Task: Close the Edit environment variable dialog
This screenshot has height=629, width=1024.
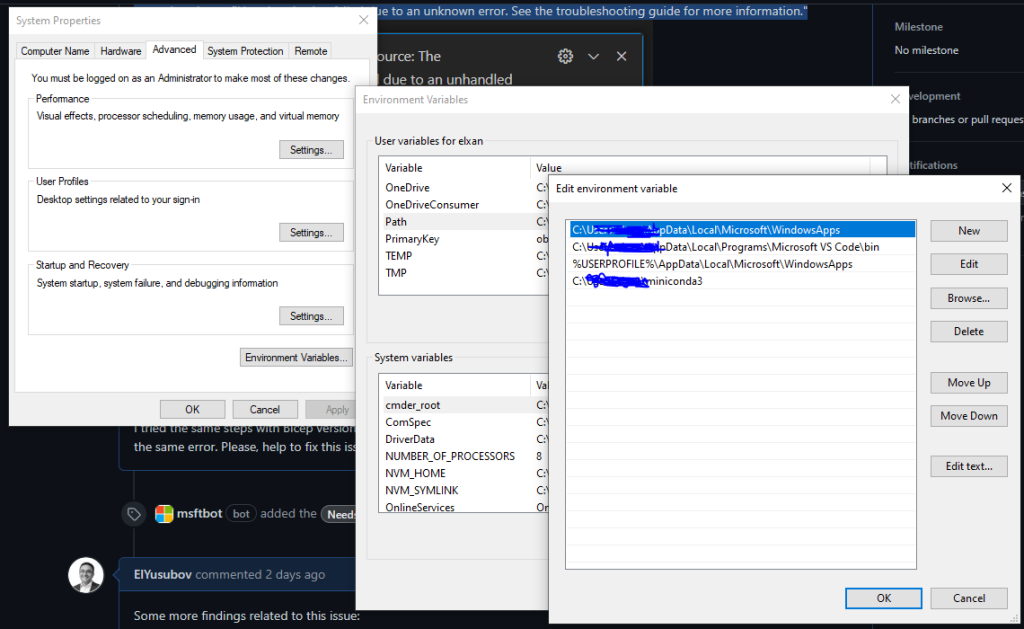Action: [x=1006, y=188]
